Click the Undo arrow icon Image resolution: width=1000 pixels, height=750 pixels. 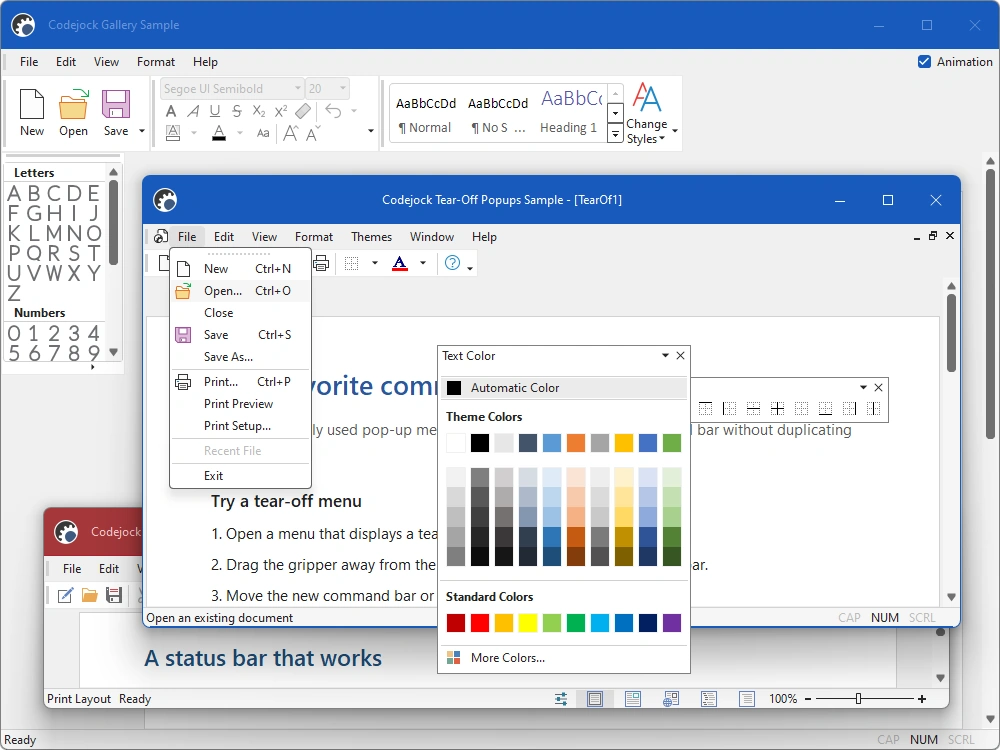click(334, 110)
